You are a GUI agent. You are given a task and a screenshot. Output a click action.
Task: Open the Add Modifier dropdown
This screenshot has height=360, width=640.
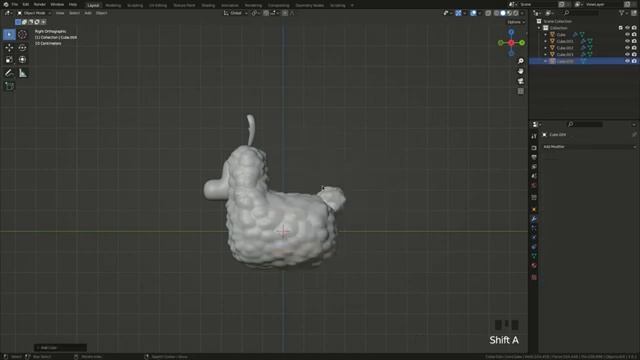(x=589, y=147)
